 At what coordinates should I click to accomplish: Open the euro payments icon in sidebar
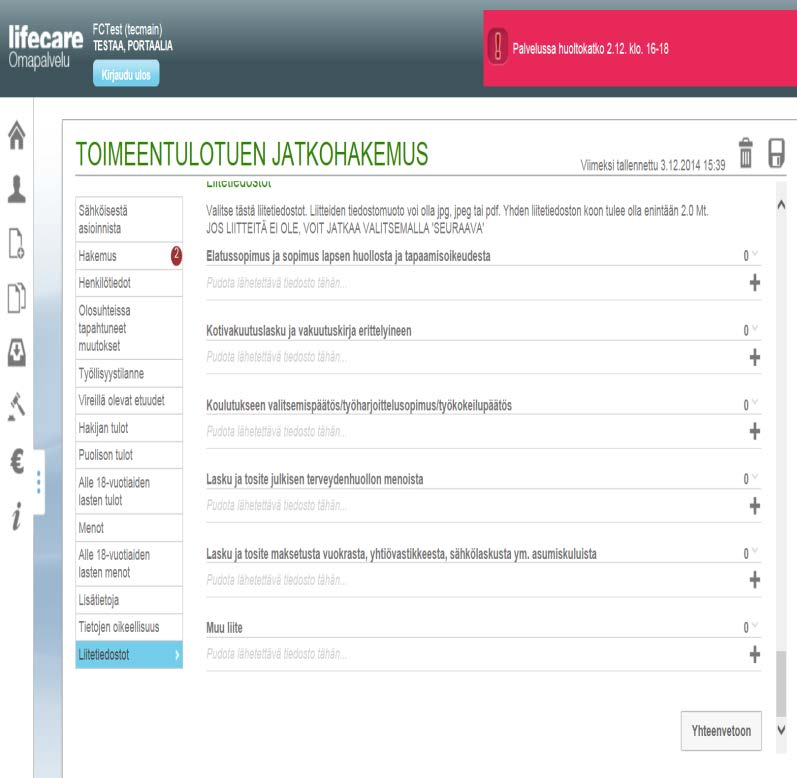coord(17,461)
